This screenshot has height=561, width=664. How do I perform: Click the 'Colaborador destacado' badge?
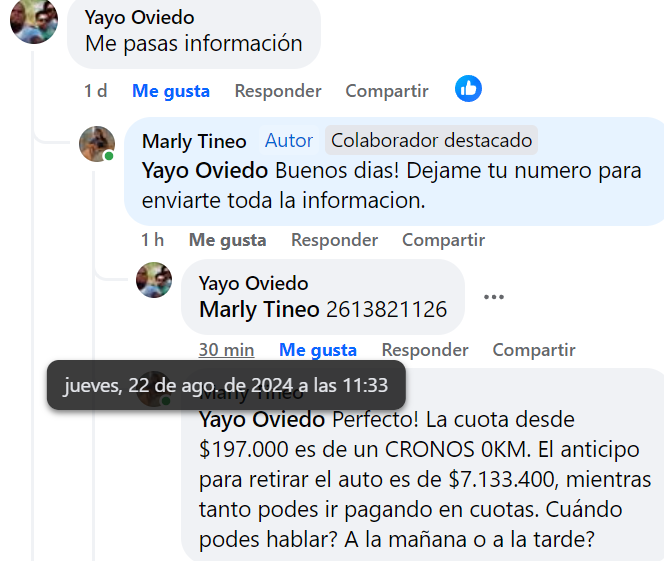coord(431,140)
